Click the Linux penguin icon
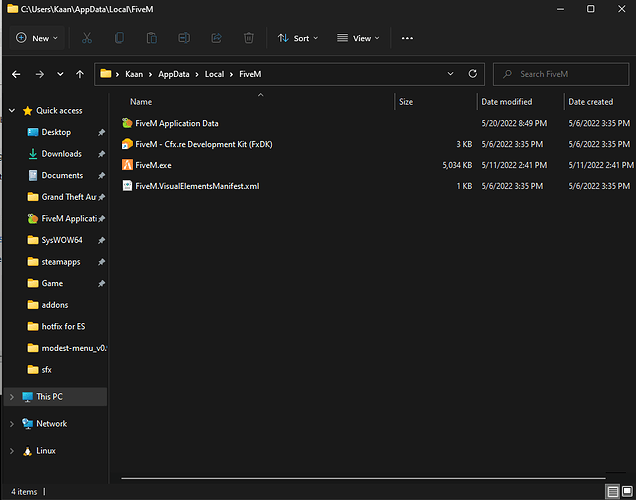This screenshot has width=636, height=500. pos(28,451)
